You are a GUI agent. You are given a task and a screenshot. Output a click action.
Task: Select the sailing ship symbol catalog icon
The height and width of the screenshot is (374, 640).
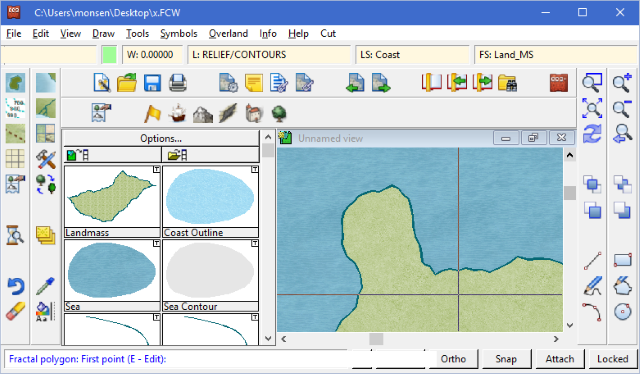[x=178, y=113]
